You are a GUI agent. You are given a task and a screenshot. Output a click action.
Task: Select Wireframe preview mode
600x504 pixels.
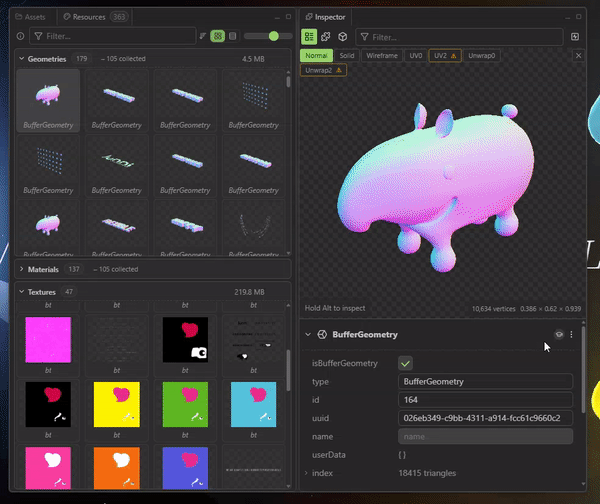coord(382,55)
